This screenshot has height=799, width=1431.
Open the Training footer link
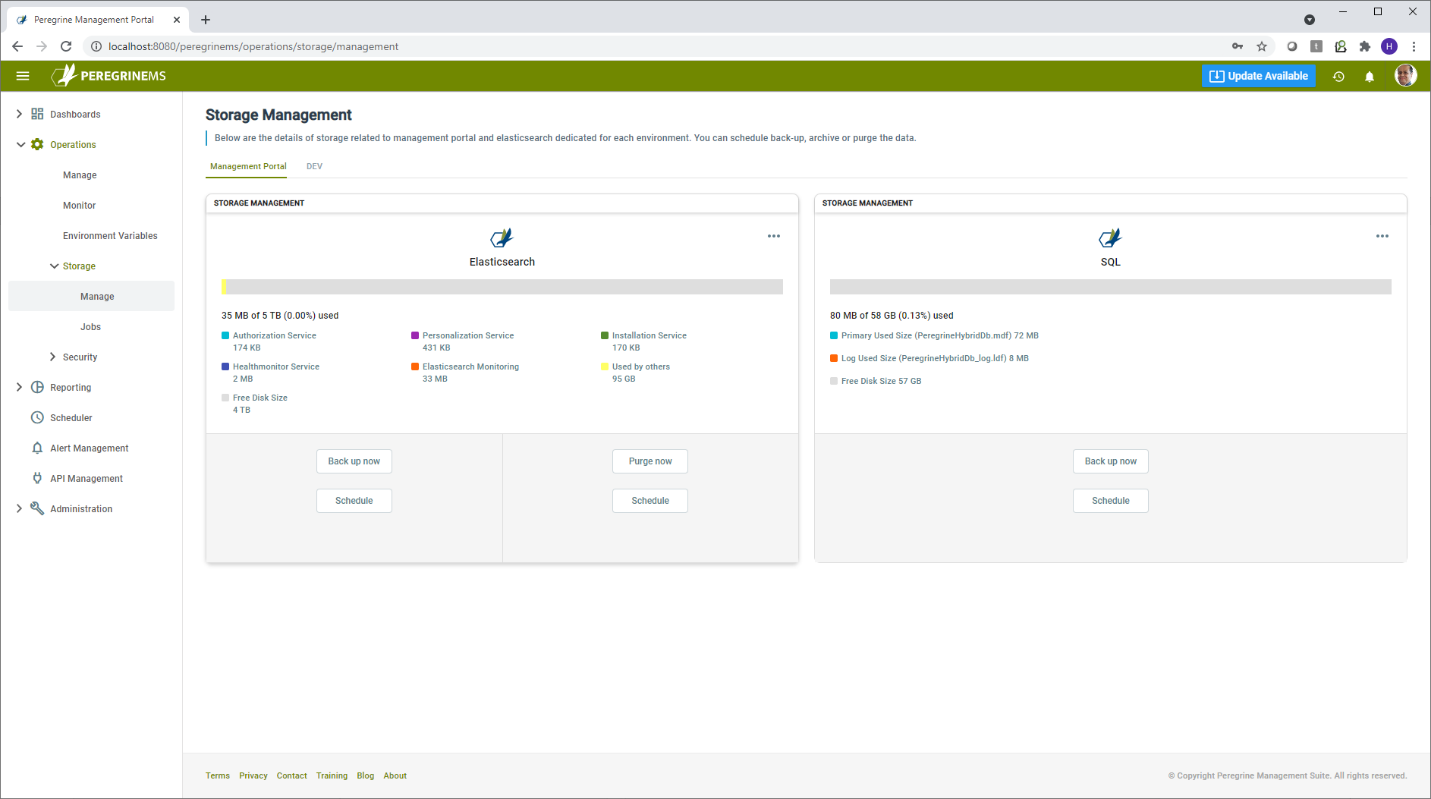point(332,776)
